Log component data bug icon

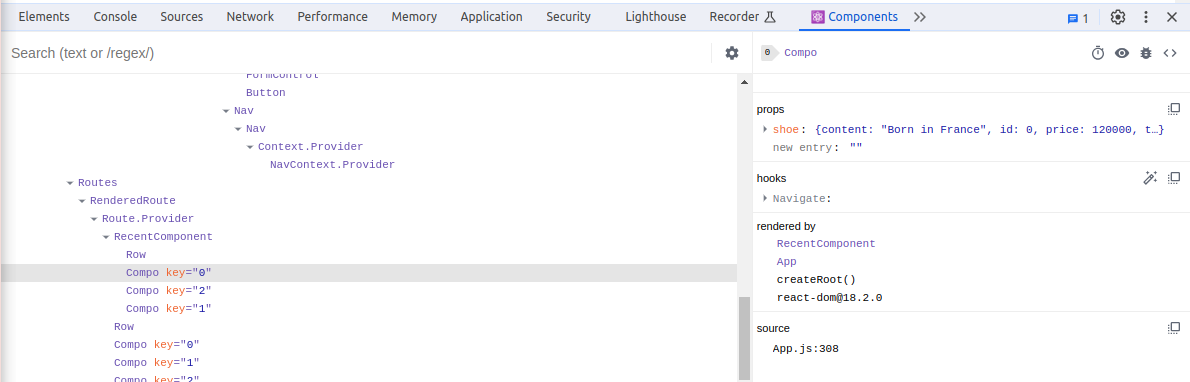pos(1146,53)
